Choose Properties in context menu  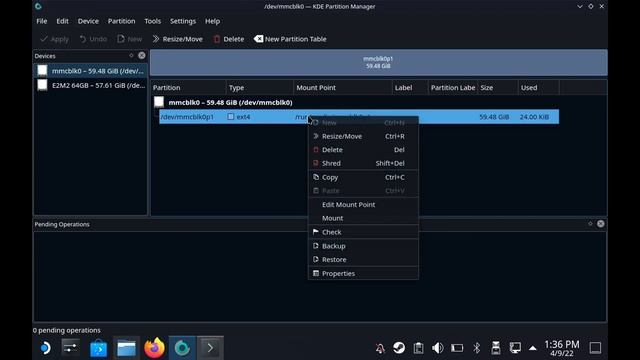pos(363,273)
